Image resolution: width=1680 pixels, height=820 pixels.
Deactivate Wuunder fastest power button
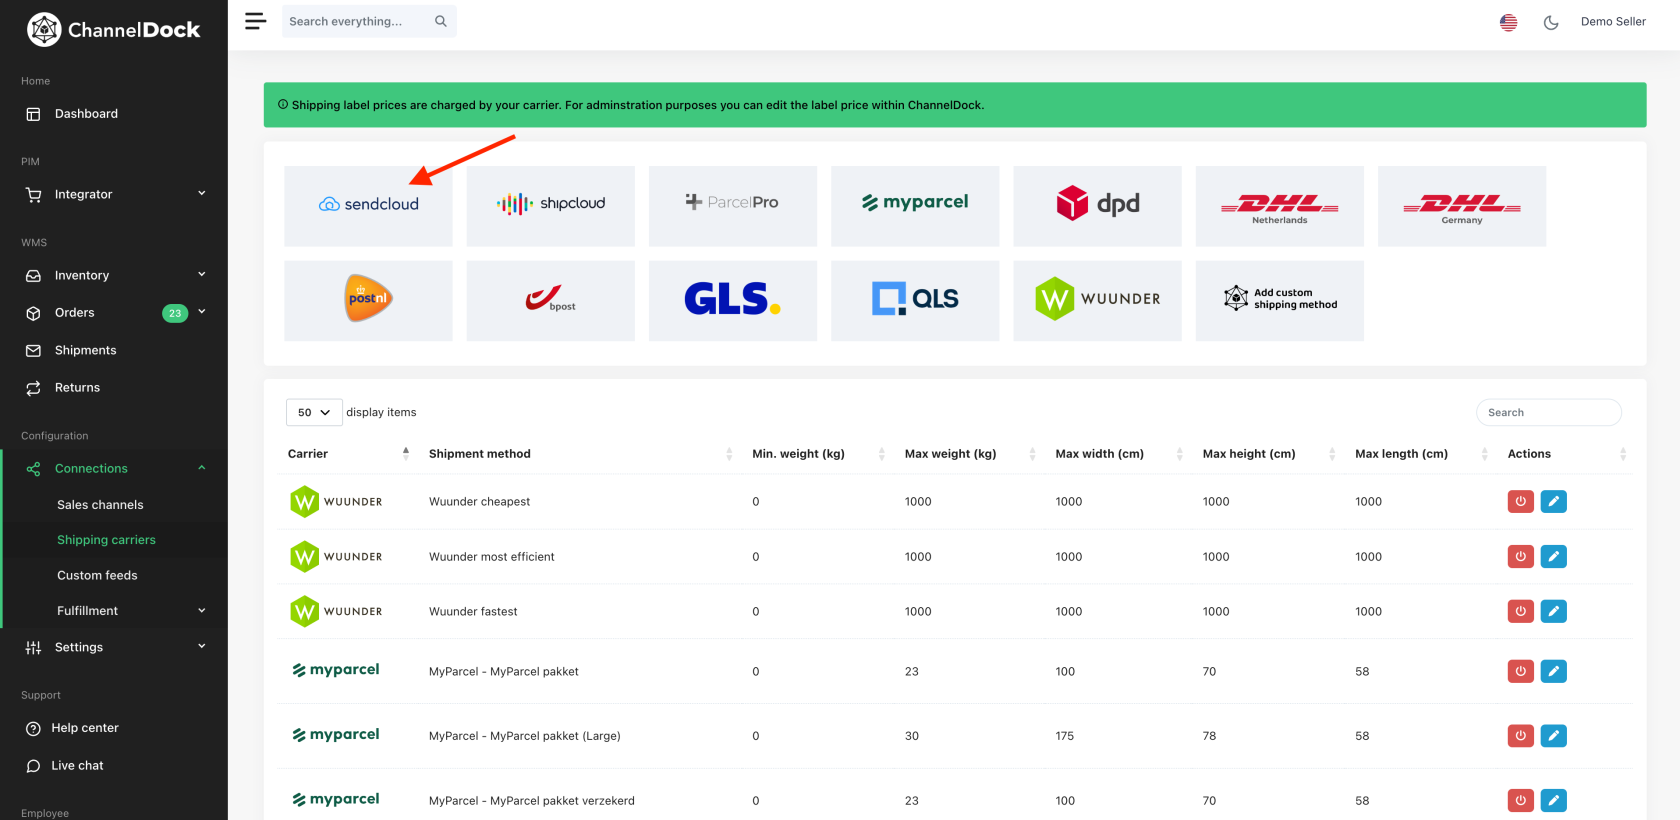tap(1520, 611)
